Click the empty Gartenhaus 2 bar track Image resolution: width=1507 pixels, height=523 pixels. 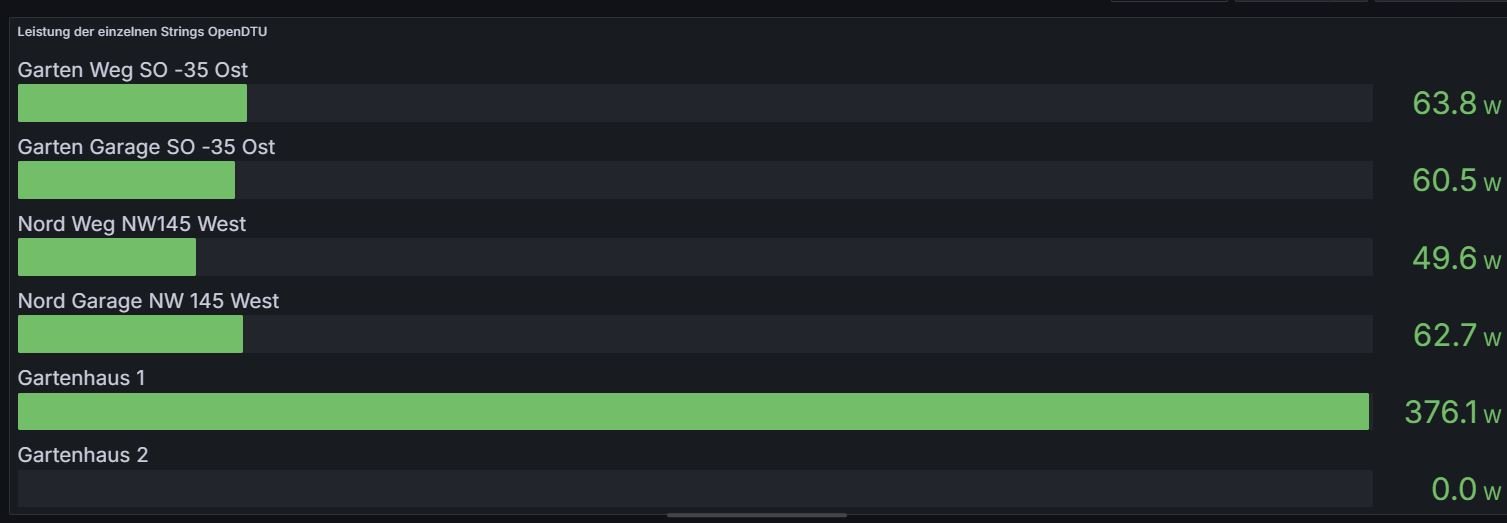click(695, 488)
